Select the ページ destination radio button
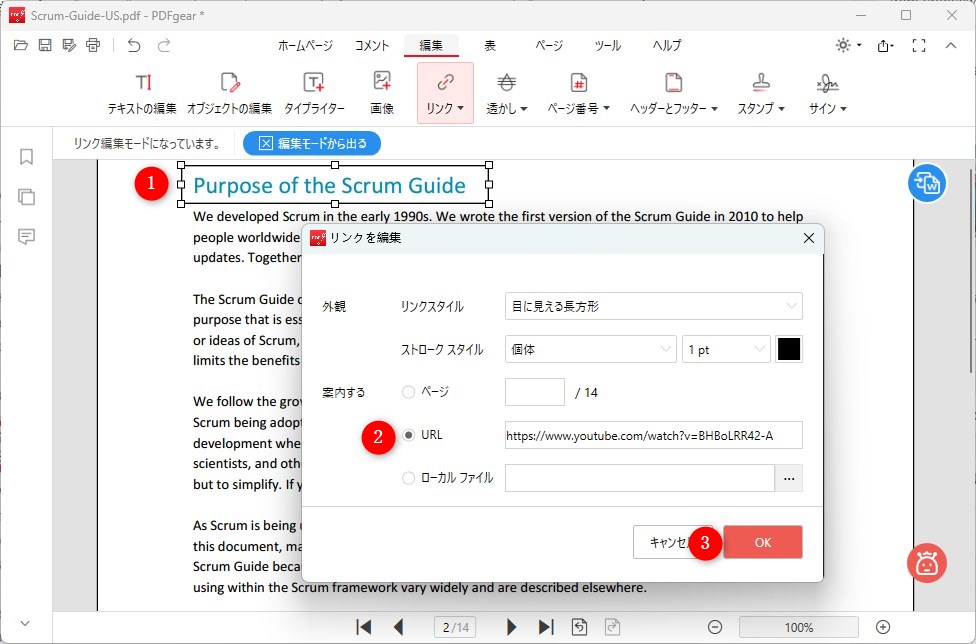Image resolution: width=976 pixels, height=644 pixels. pyautogui.click(x=409, y=391)
